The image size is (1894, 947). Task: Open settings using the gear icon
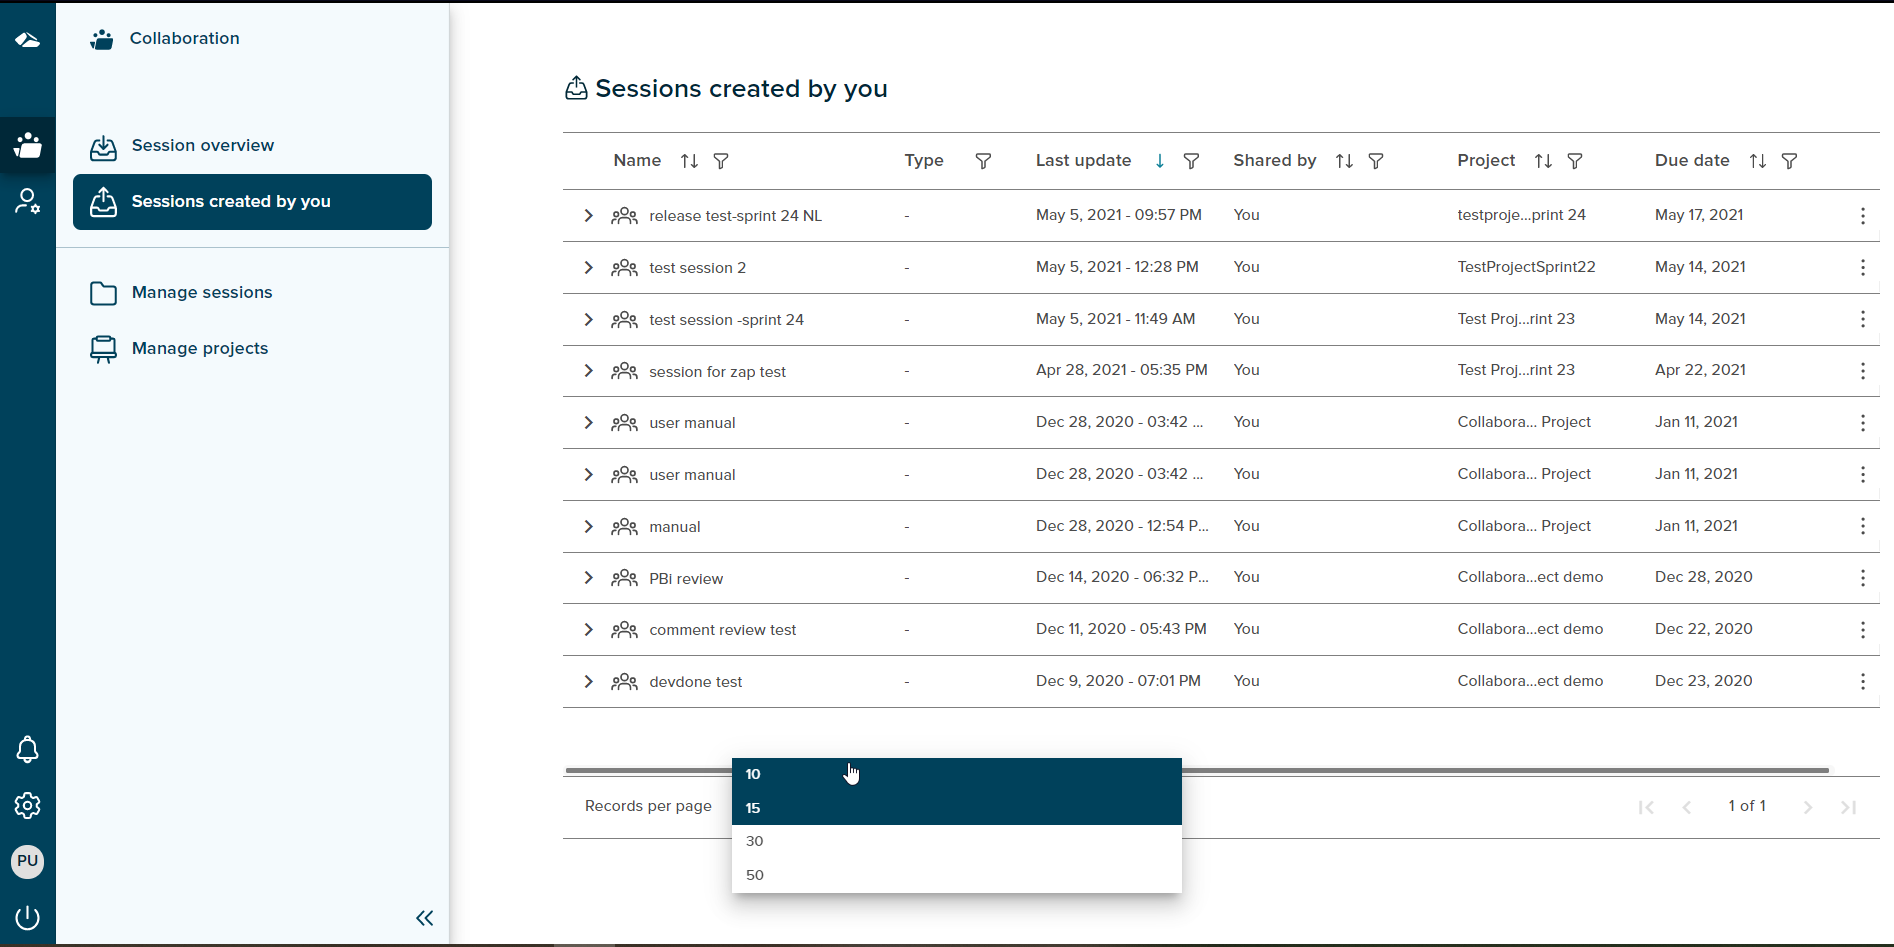[27, 806]
